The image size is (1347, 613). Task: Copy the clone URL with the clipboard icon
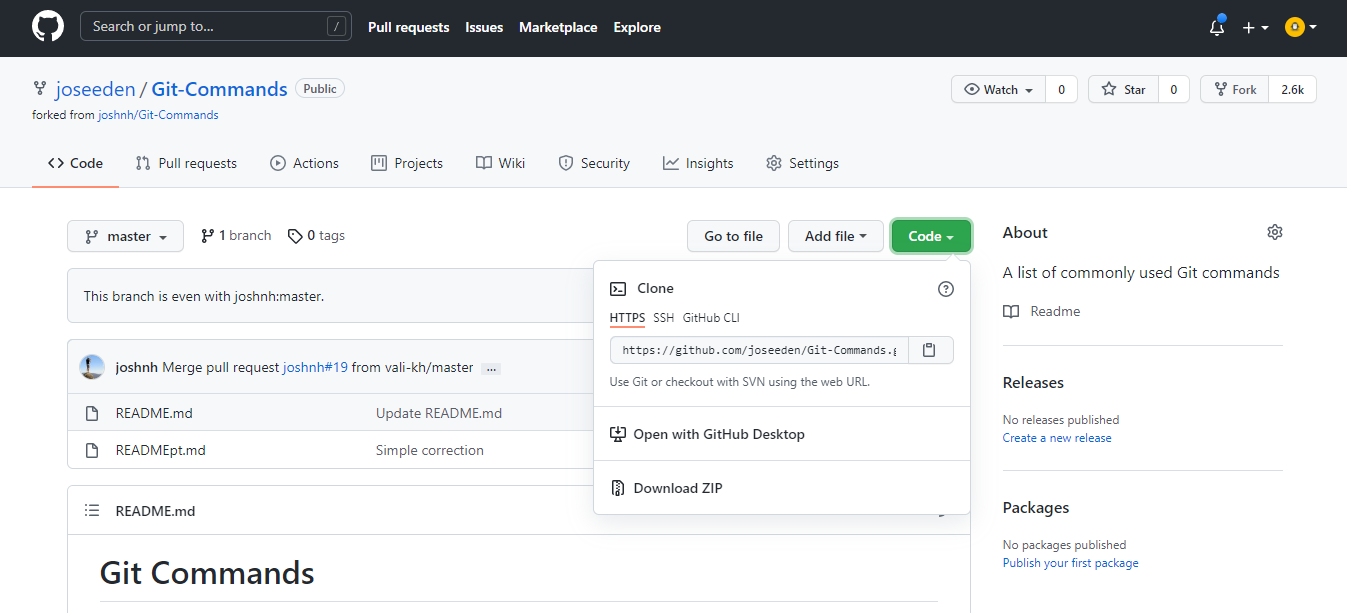point(930,350)
